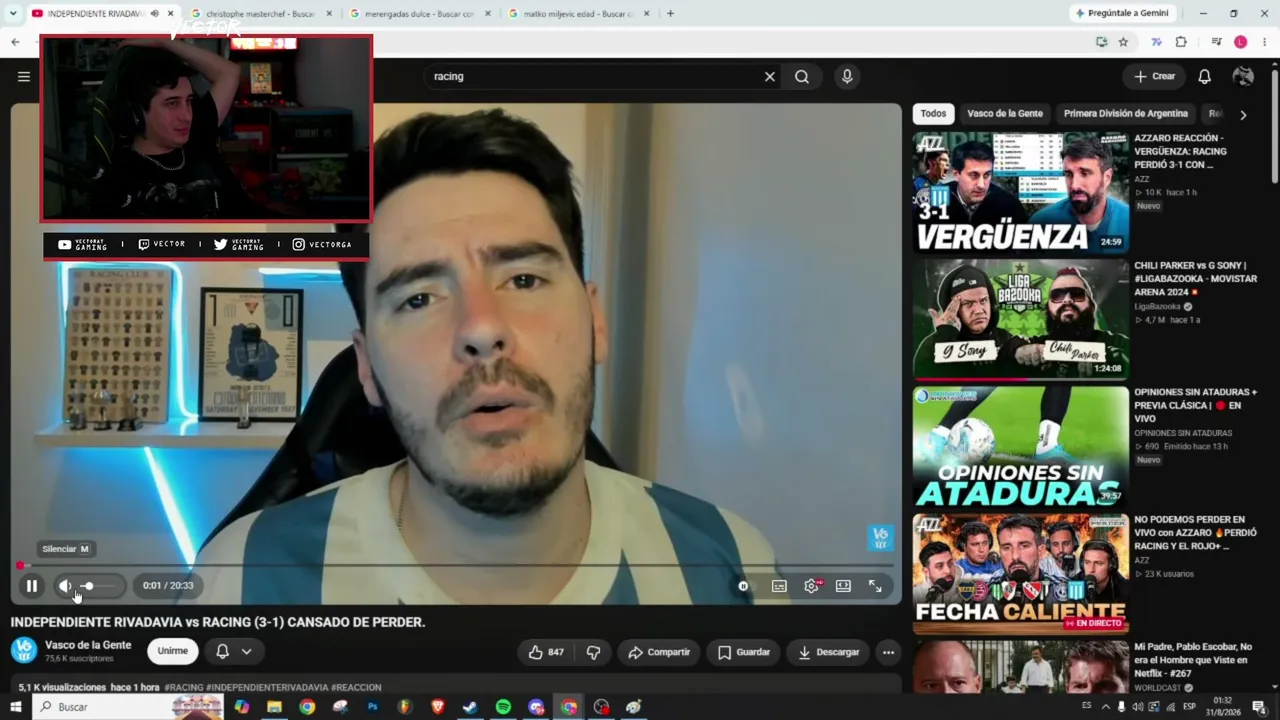Viewport: 1280px width, 720px height.
Task: Open the subscription notification bell dropdown
Action: coord(233,651)
